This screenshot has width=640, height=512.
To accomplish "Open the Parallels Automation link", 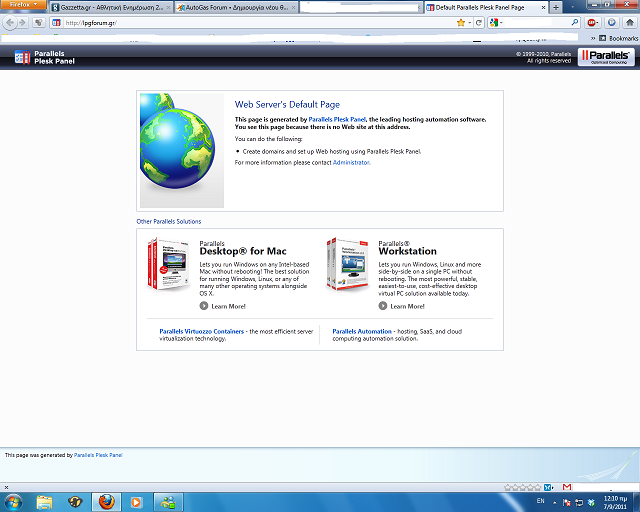I will pos(362,332).
